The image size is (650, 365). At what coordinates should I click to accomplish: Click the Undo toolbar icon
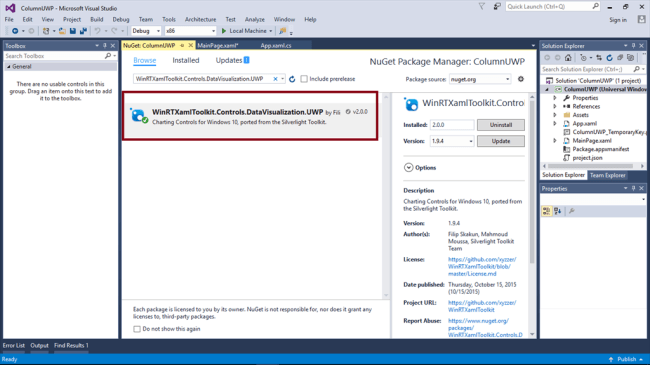click(x=97, y=31)
